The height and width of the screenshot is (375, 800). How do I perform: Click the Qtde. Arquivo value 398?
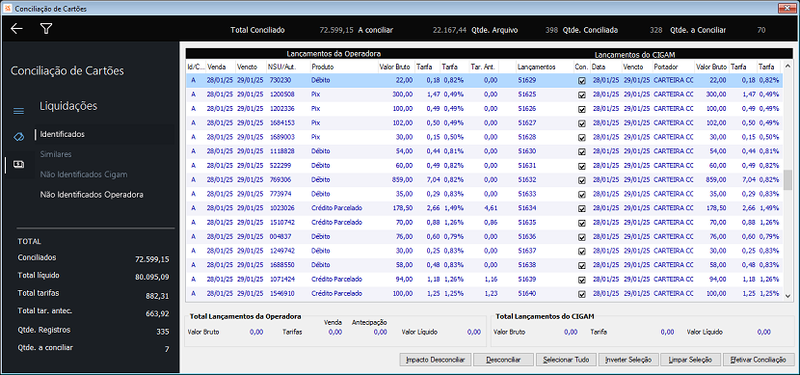coord(552,31)
